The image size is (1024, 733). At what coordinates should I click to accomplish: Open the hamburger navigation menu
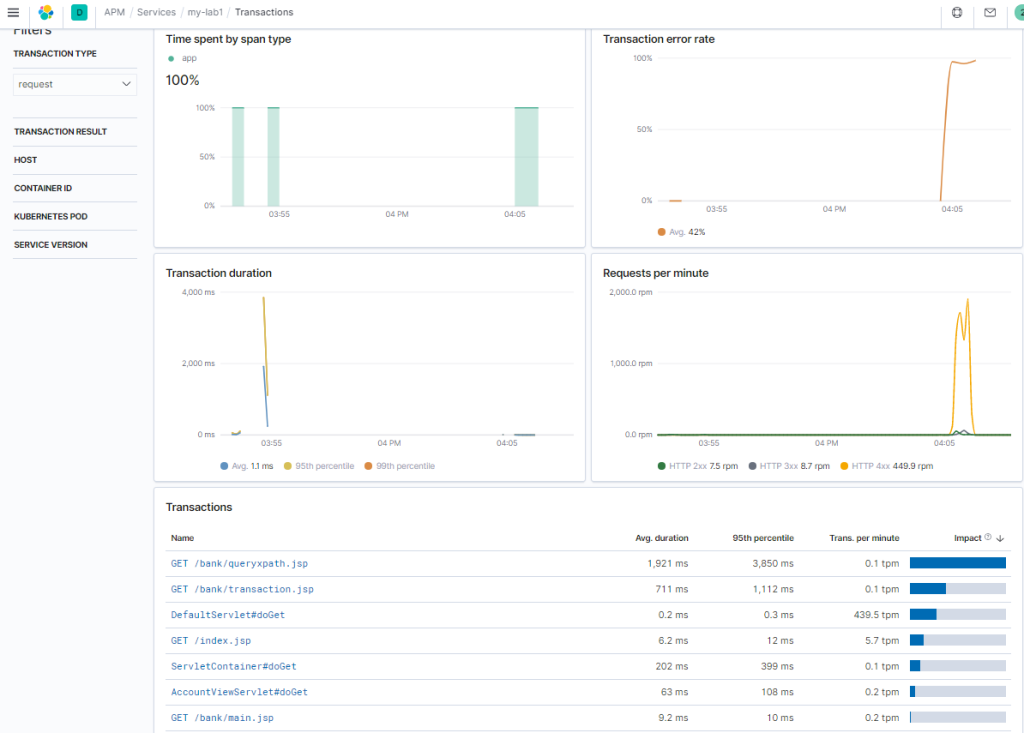13,12
